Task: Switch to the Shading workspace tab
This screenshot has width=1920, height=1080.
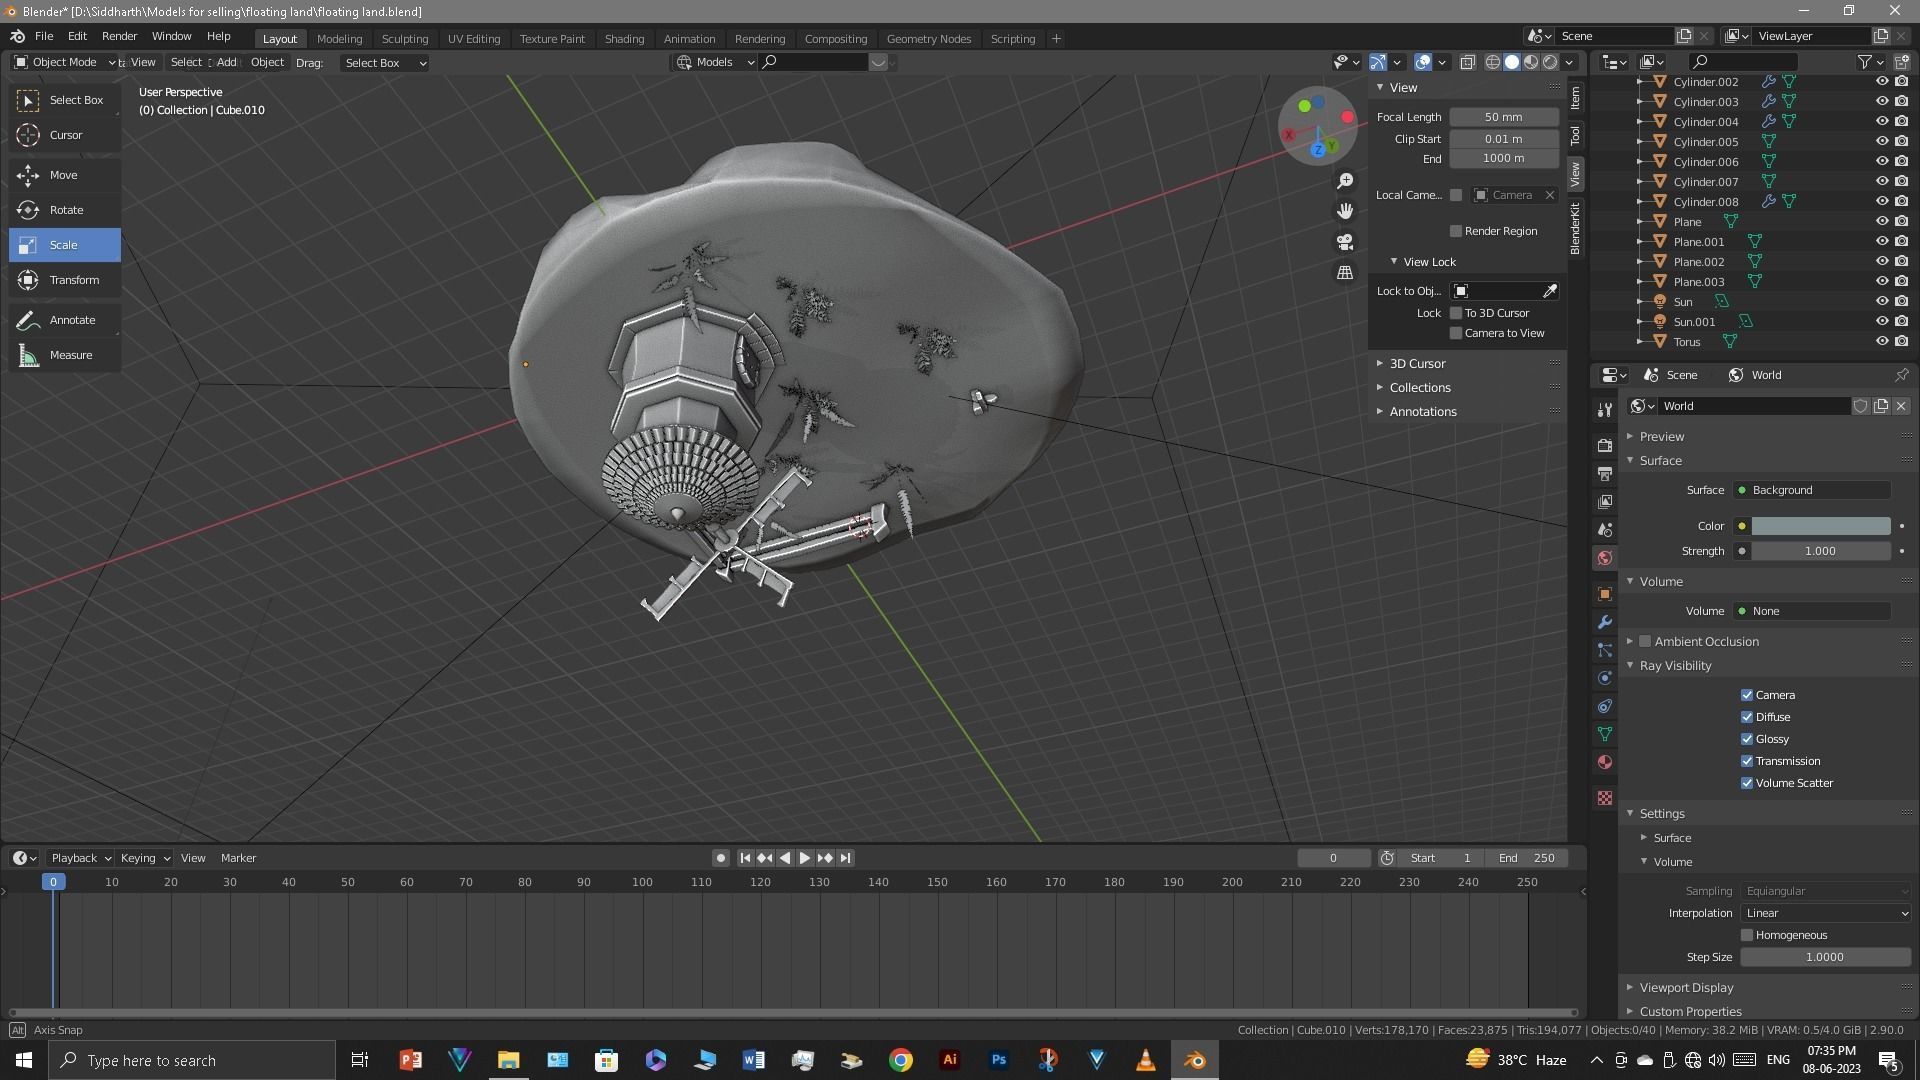Action: [x=624, y=39]
